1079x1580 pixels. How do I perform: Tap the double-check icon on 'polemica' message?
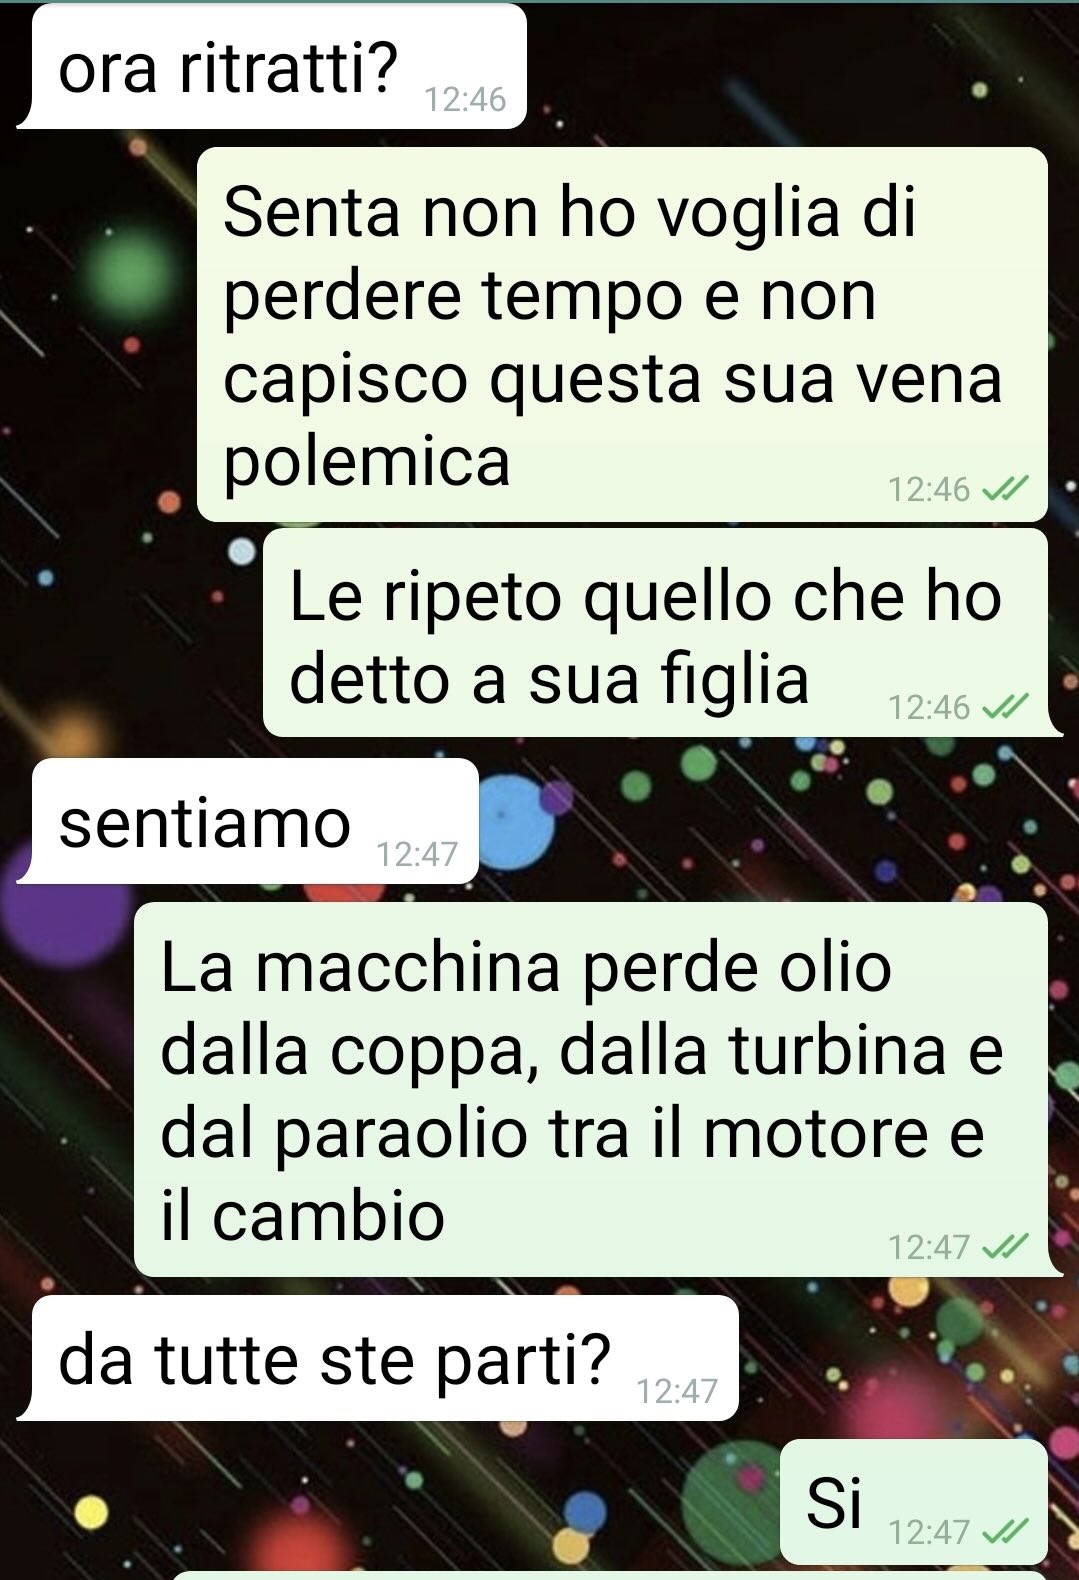pos(1004,489)
